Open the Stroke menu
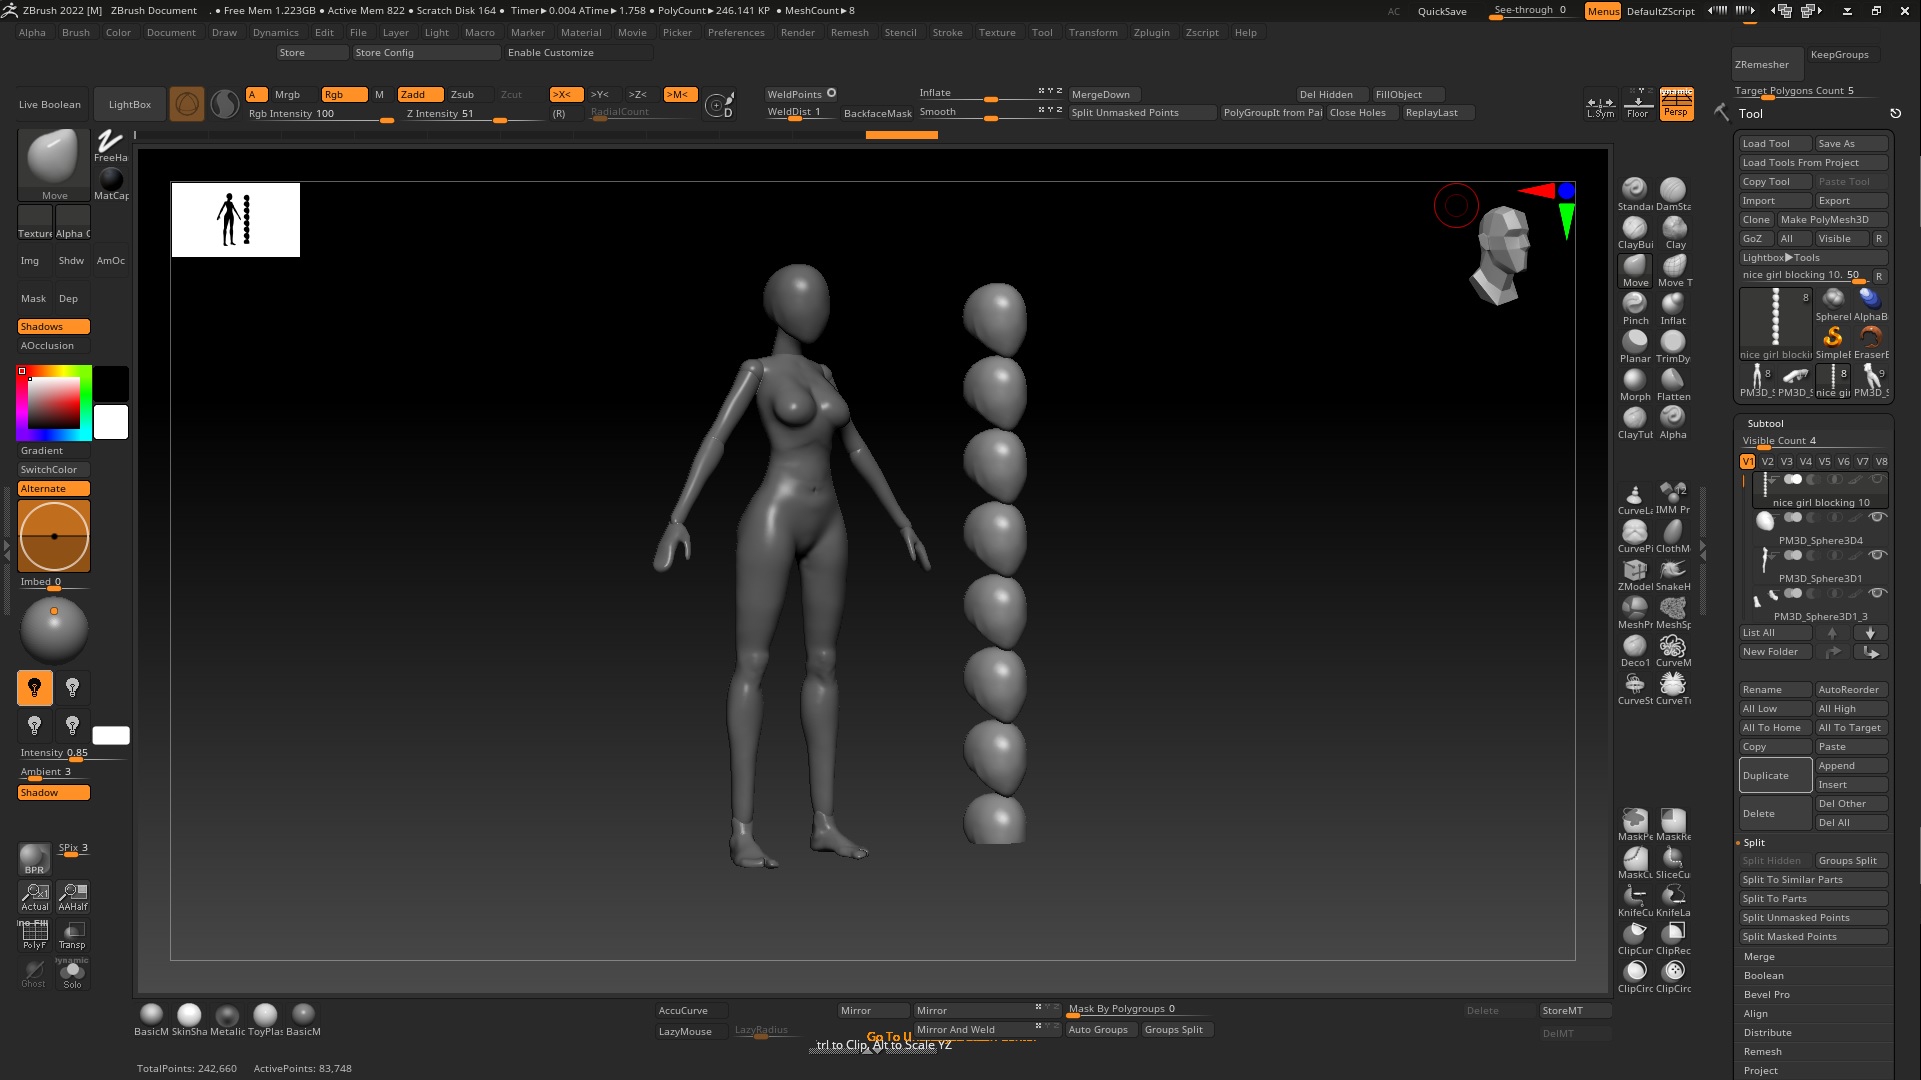Screen dimensions: 1921x1080 coord(946,33)
